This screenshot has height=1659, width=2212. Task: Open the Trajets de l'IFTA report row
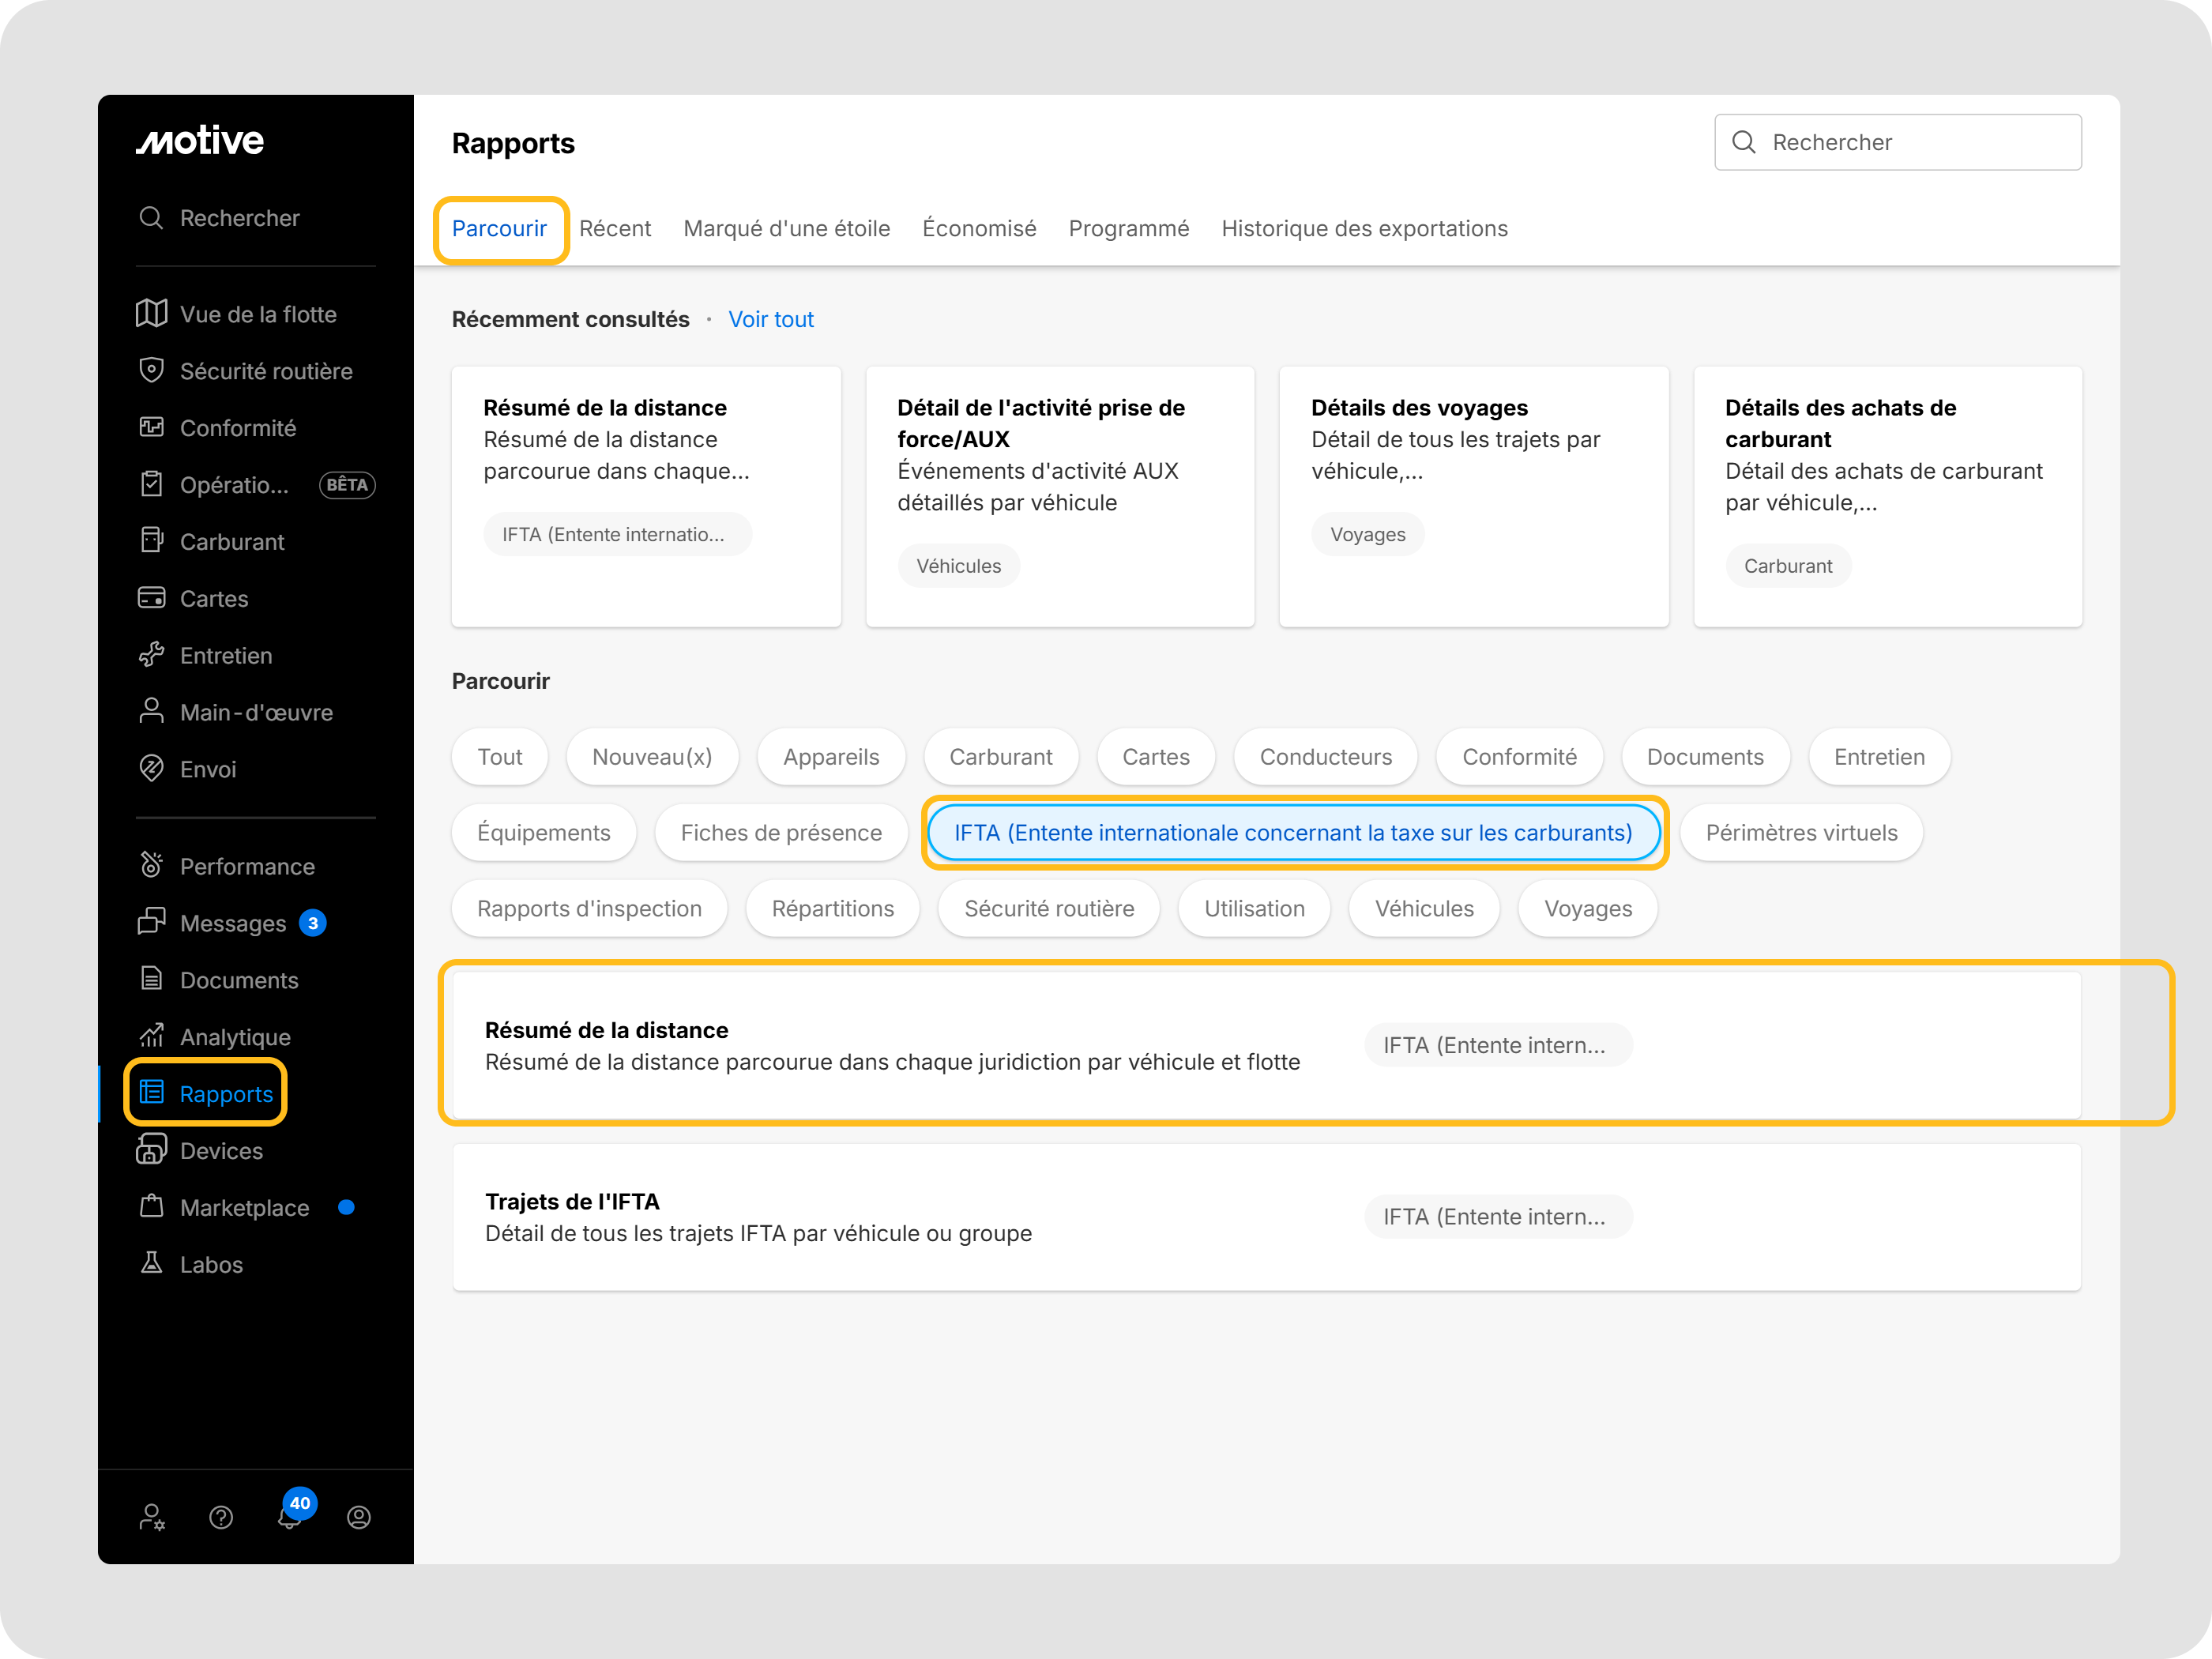point(1267,1217)
